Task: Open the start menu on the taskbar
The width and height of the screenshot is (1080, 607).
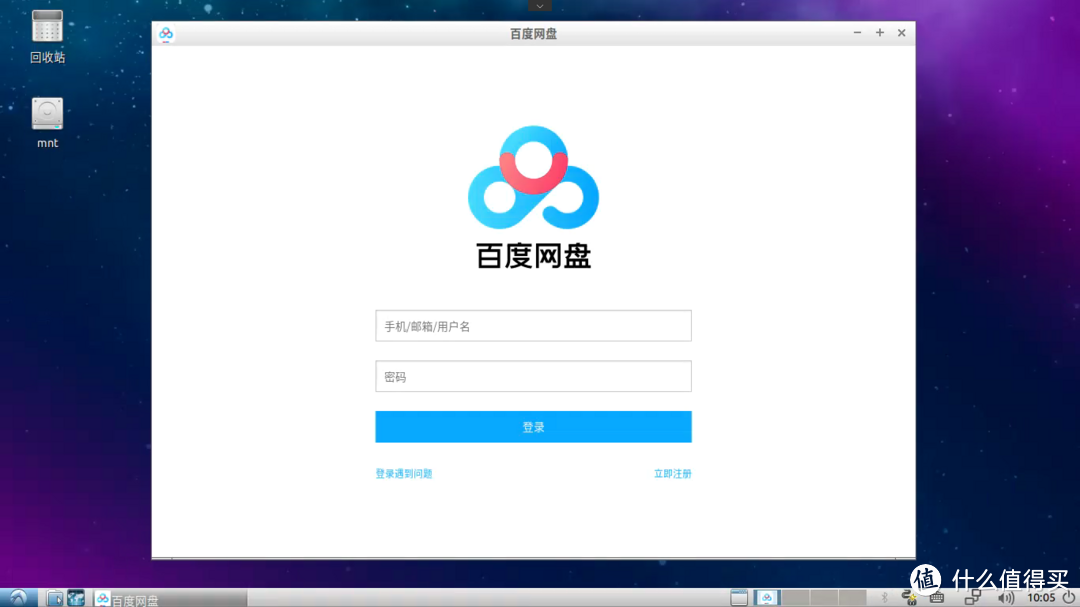Action: pos(18,598)
